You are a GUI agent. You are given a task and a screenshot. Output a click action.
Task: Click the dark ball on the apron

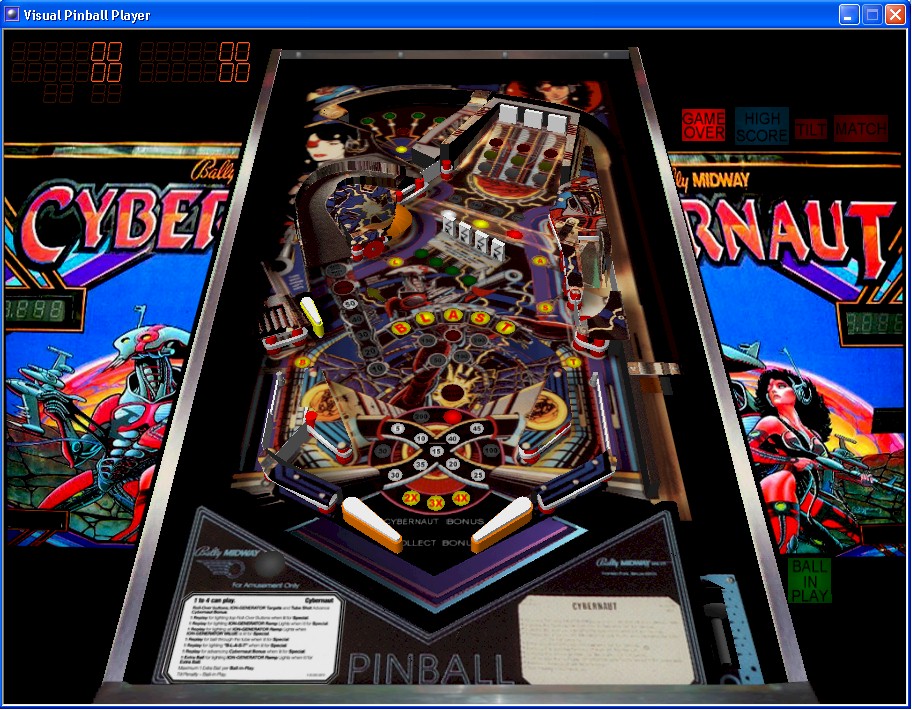point(268,563)
